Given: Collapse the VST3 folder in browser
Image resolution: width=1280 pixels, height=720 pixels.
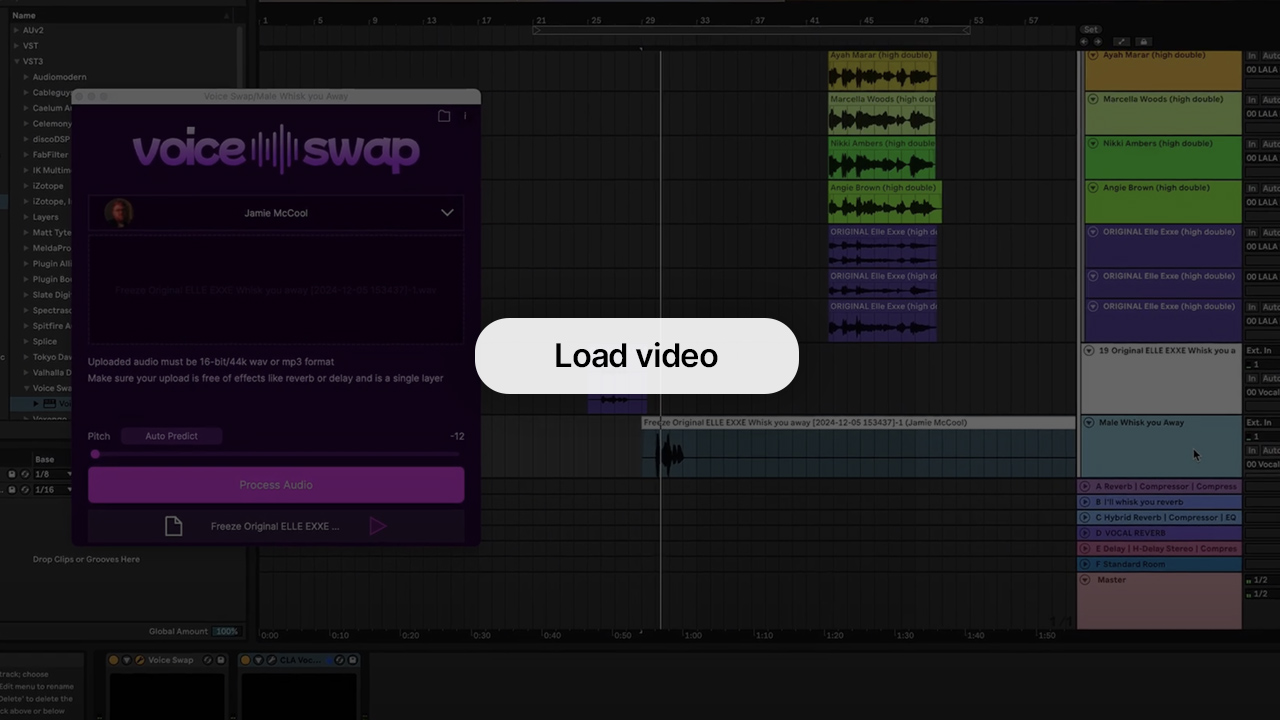Looking at the screenshot, I should click(x=16, y=61).
